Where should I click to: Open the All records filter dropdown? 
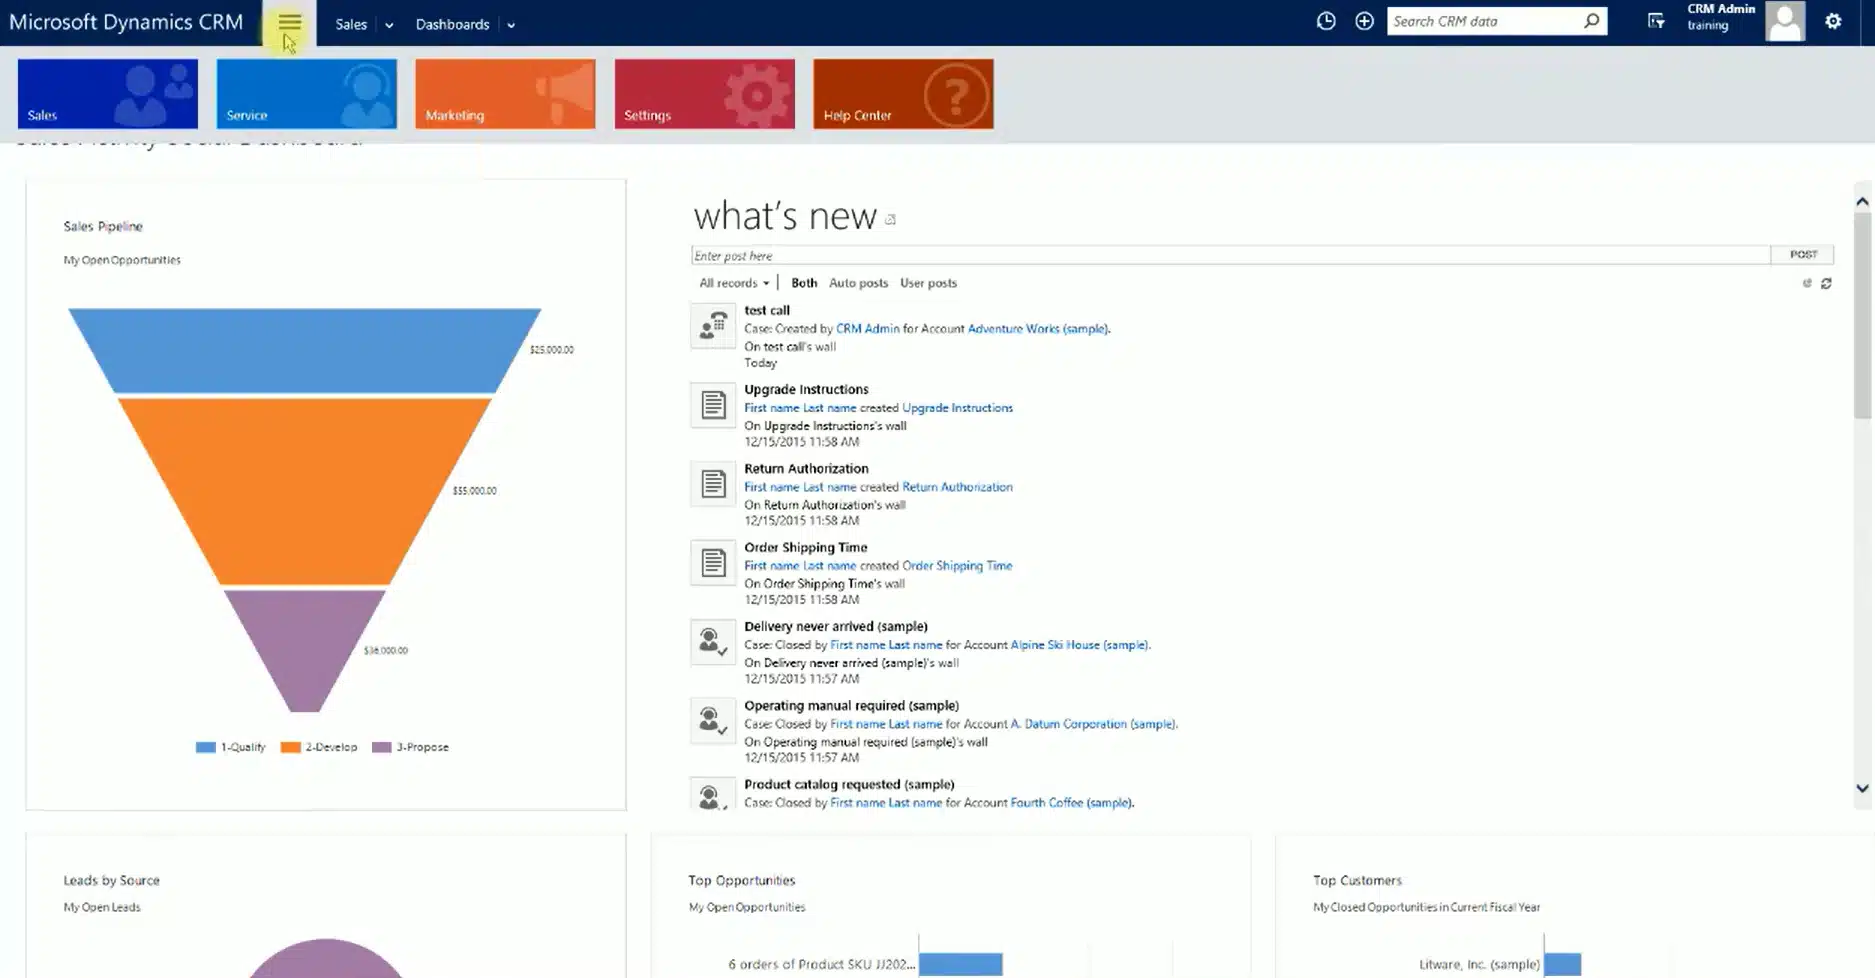coord(734,283)
